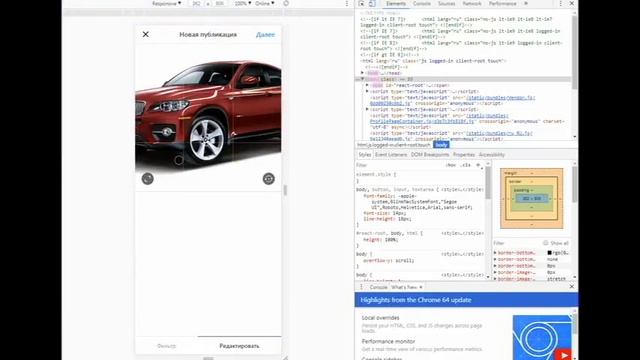
Task: Open DevTools customize menu icon
Action: 560,3
